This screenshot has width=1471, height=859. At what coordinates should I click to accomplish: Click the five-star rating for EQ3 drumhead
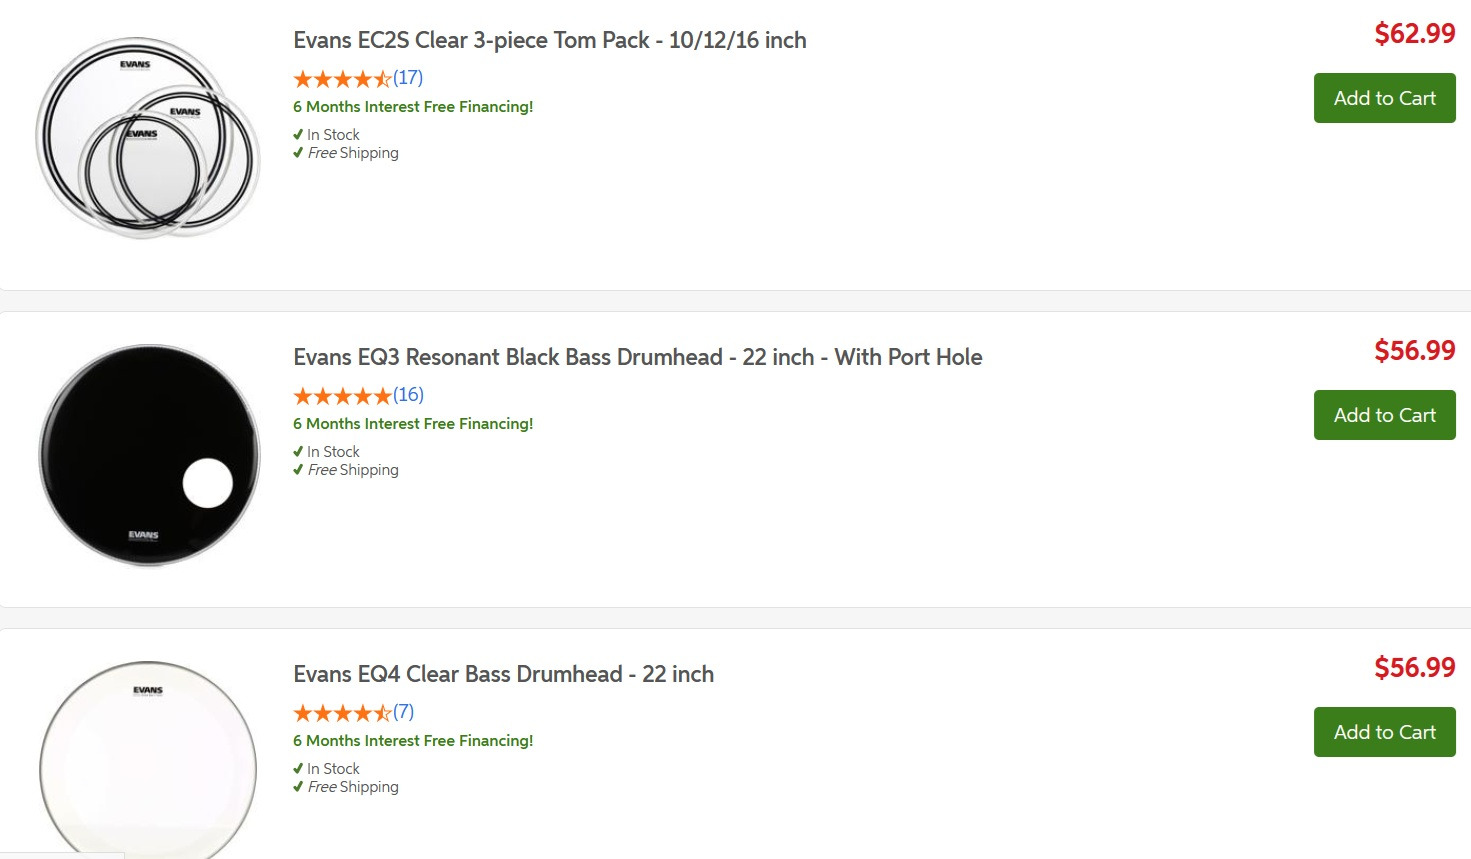(342, 396)
